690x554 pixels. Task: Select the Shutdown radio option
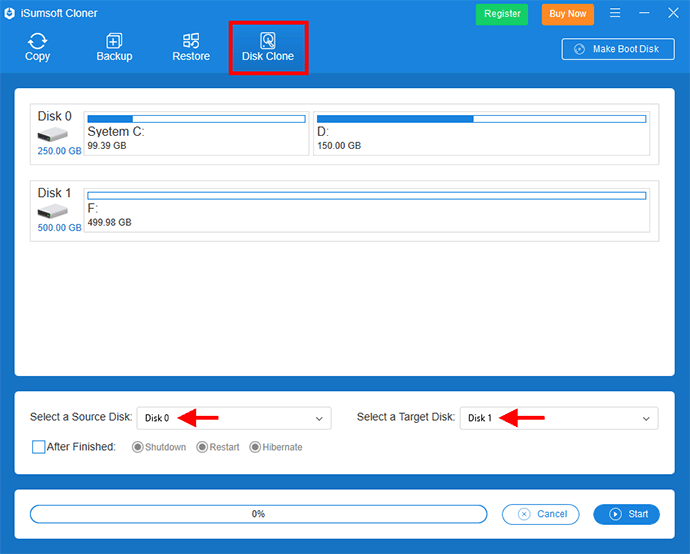point(159,447)
